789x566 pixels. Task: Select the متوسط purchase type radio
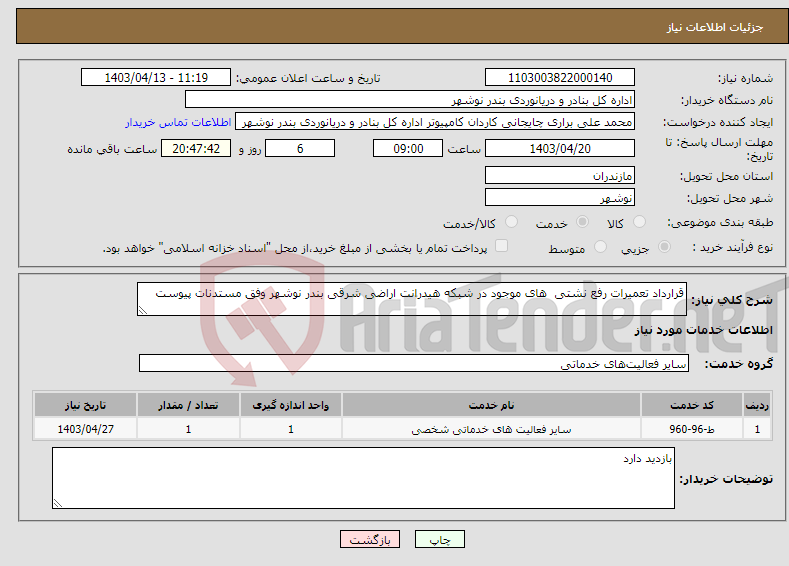600,247
